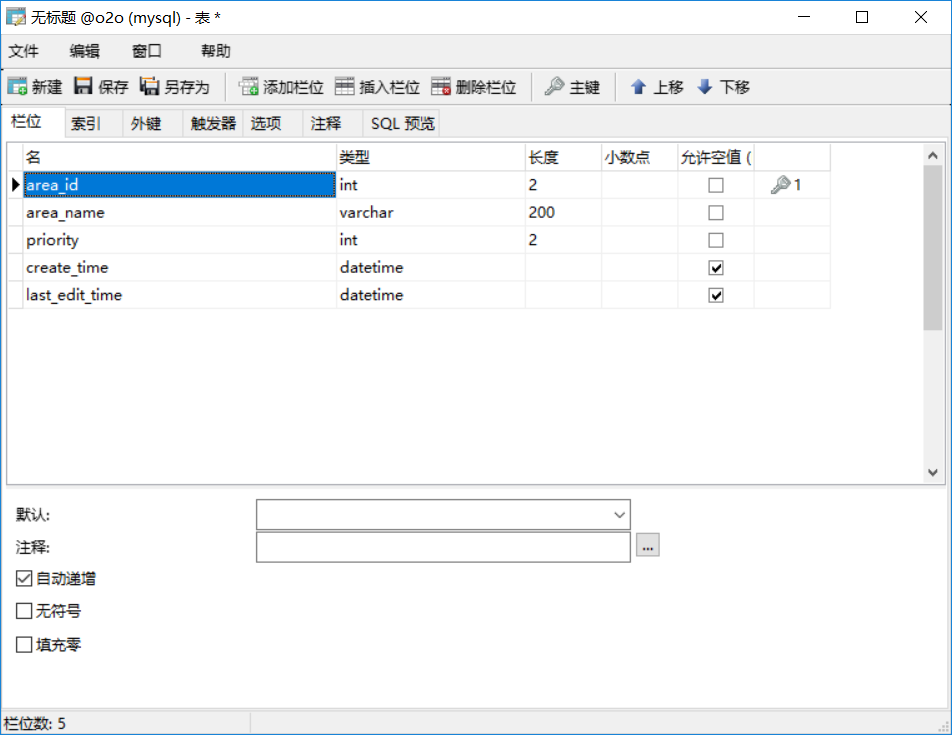This screenshot has width=952, height=735.
Task: Click datetime type cell of last_edit_time
Action: point(431,295)
